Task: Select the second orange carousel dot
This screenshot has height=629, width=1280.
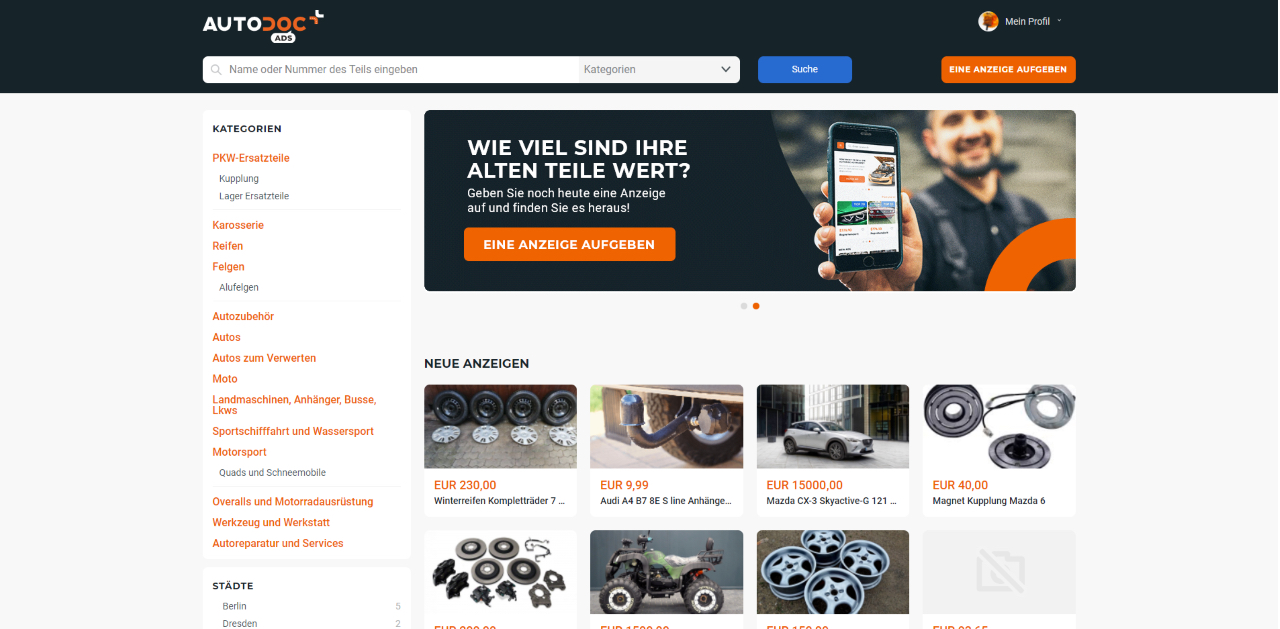Action: click(756, 306)
